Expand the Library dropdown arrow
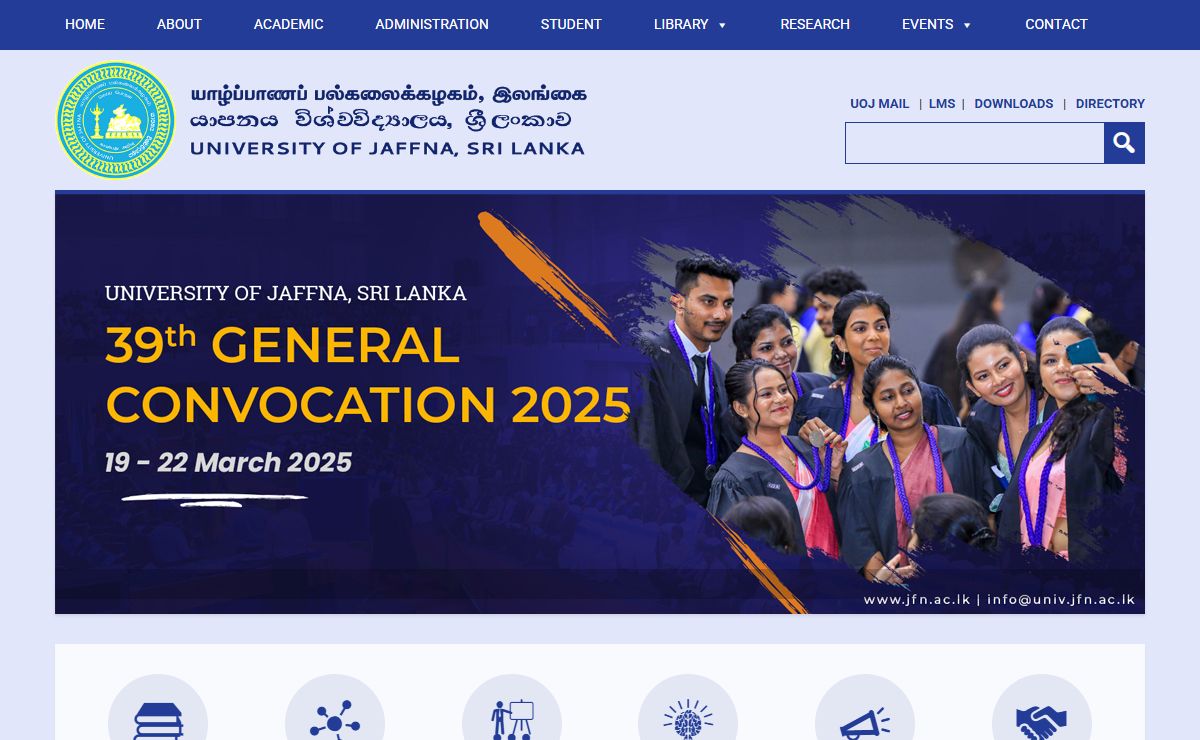Screen dimensions: 1200x740 coord(722,25)
